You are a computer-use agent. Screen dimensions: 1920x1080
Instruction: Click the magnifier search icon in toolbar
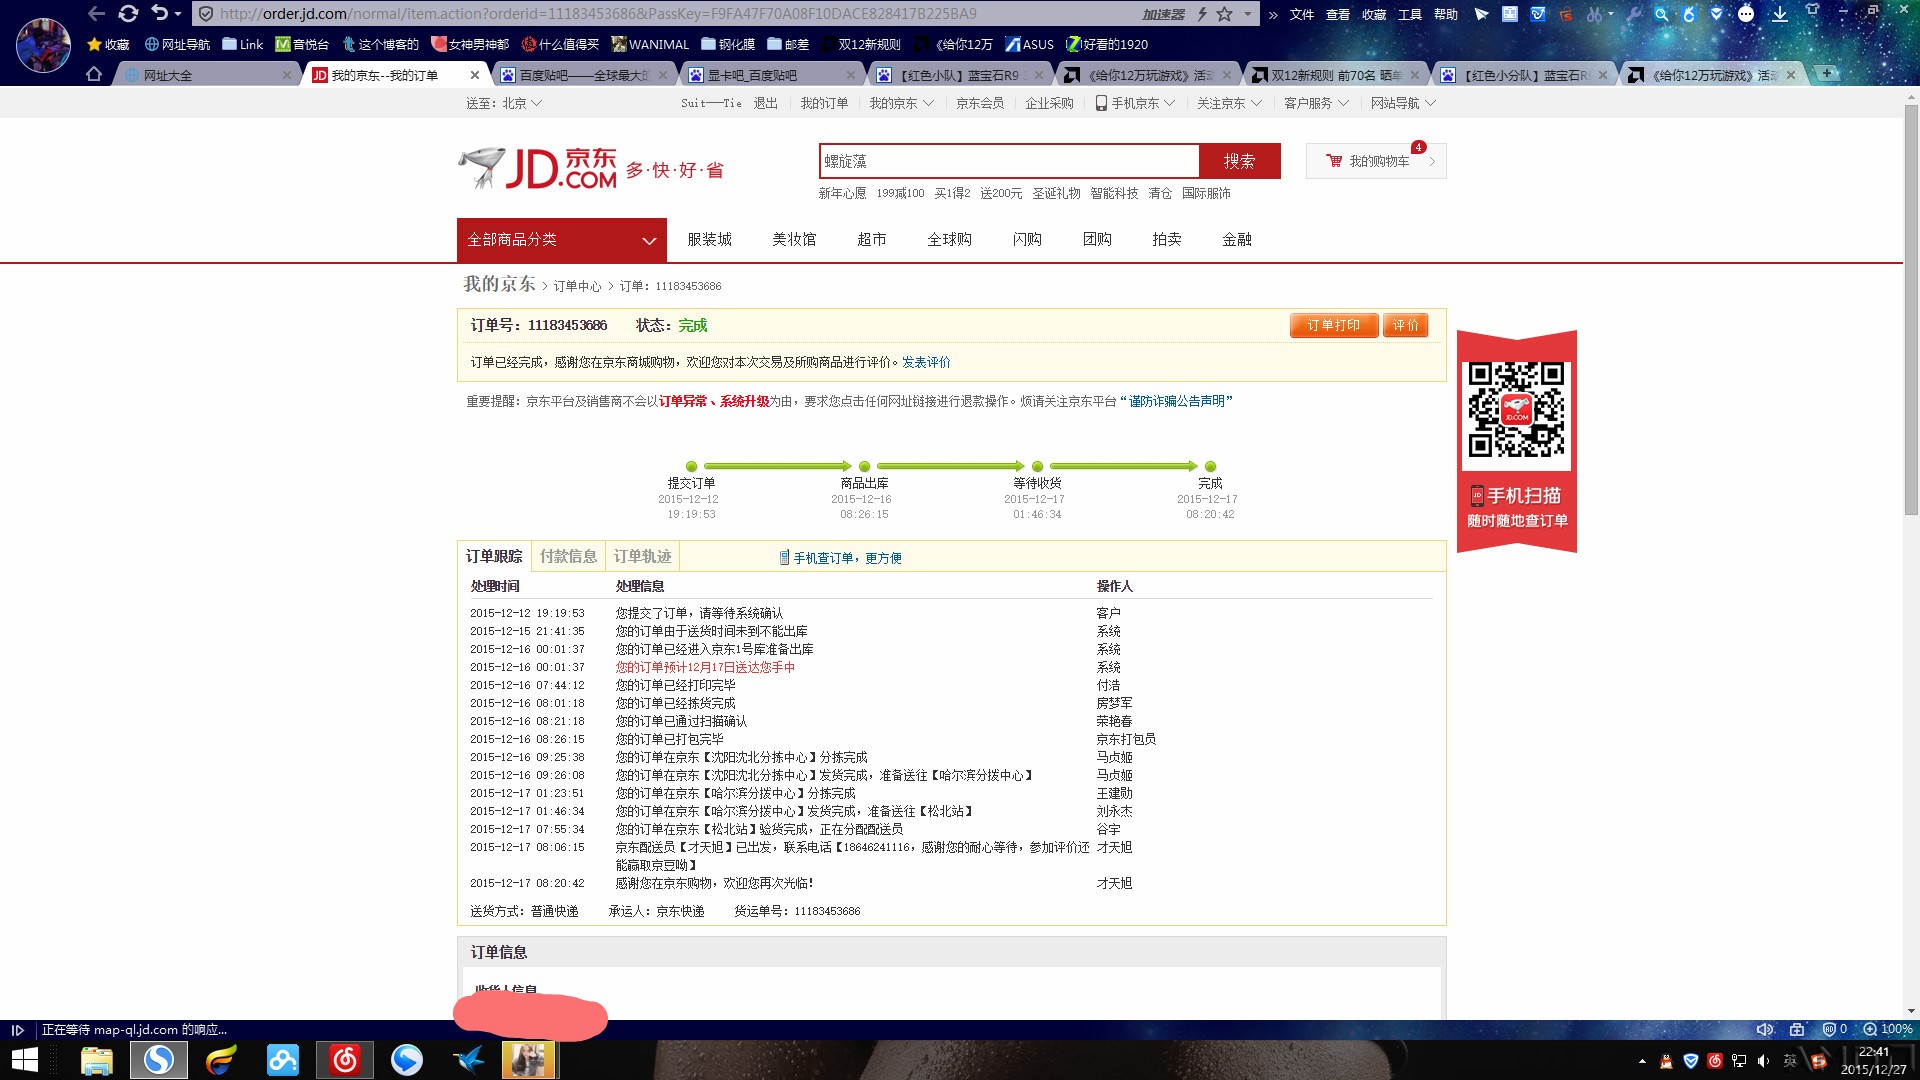[x=1661, y=14]
